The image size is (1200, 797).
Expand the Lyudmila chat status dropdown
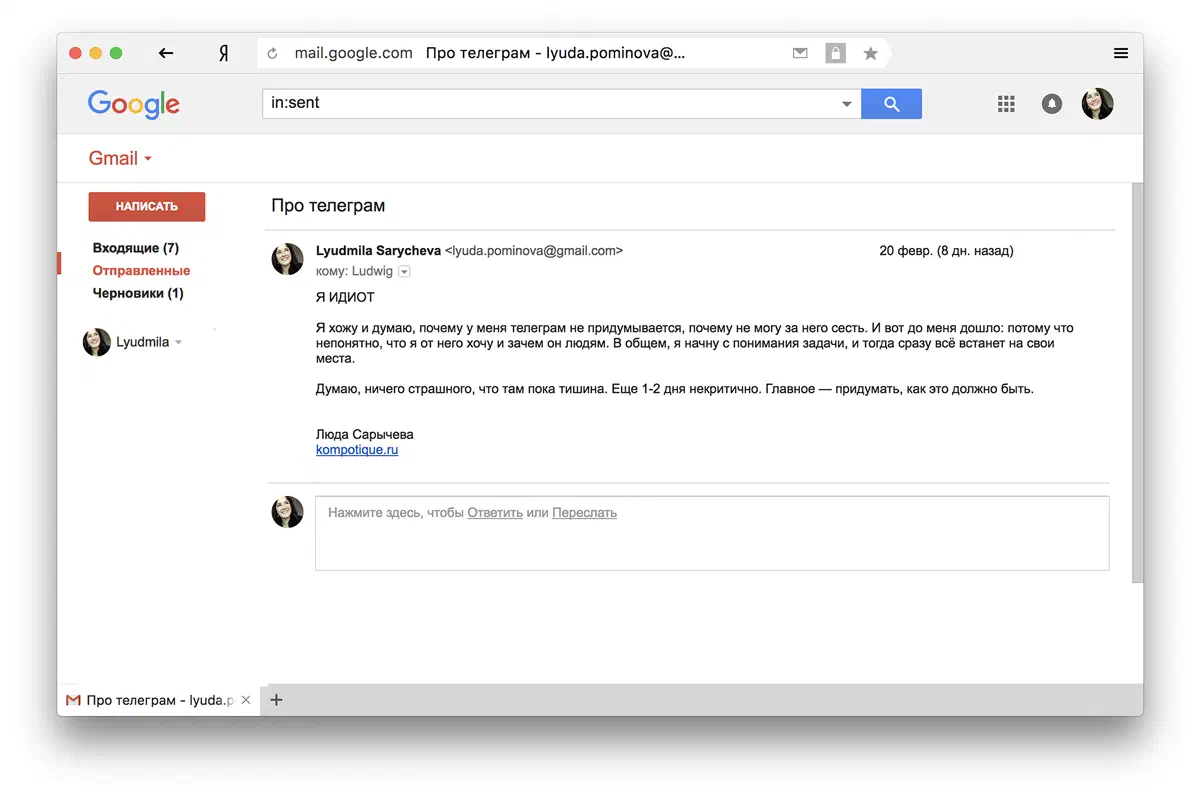pos(178,342)
